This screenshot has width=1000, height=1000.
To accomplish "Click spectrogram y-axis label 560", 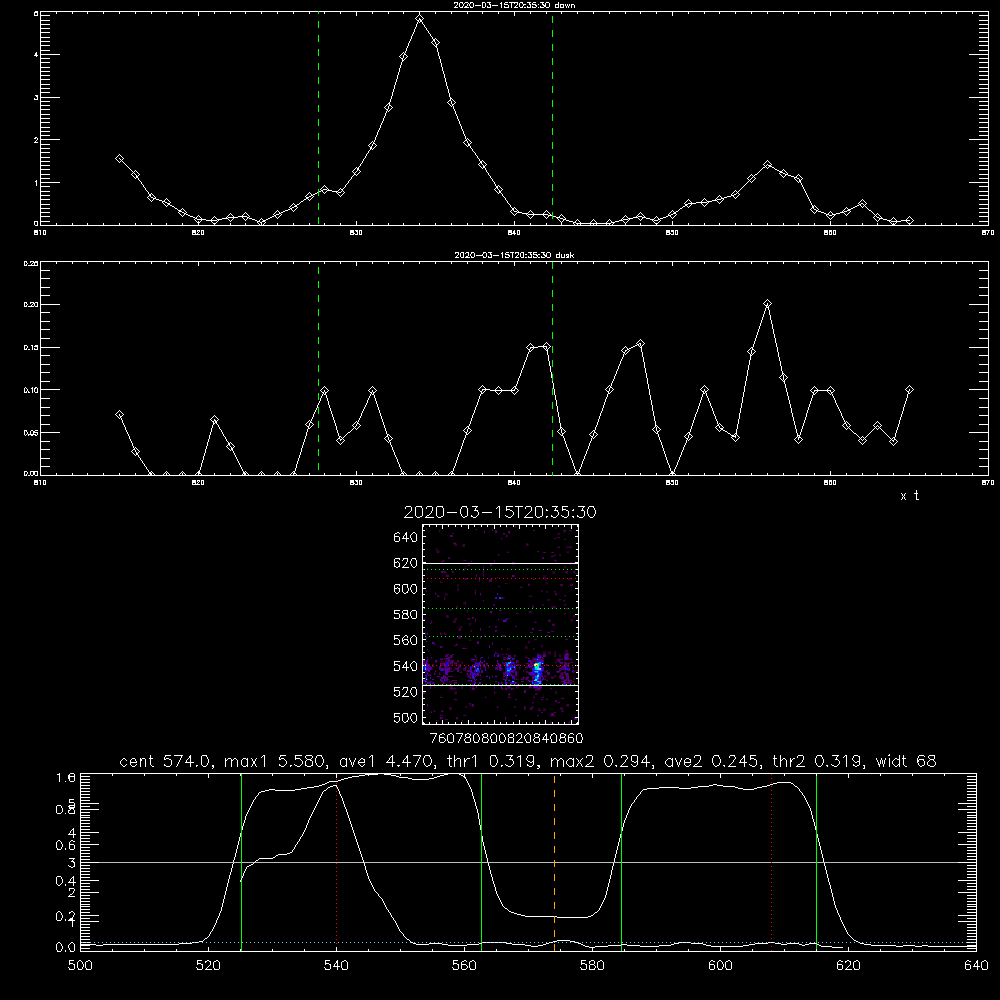I will point(405,640).
